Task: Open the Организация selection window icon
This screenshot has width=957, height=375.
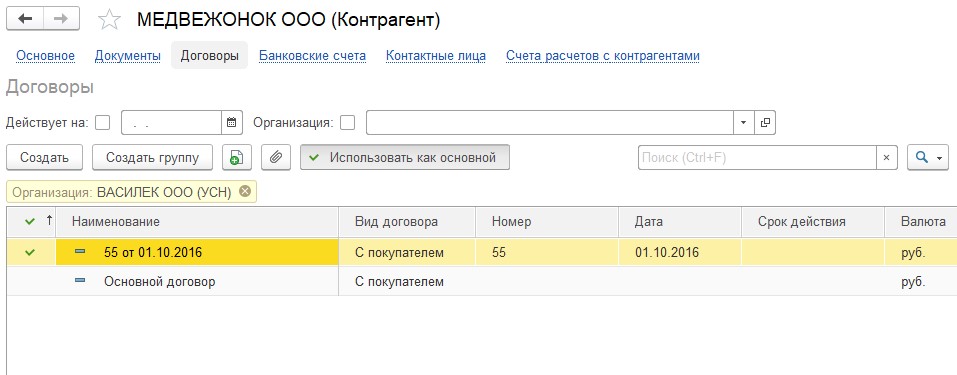Action: 765,122
